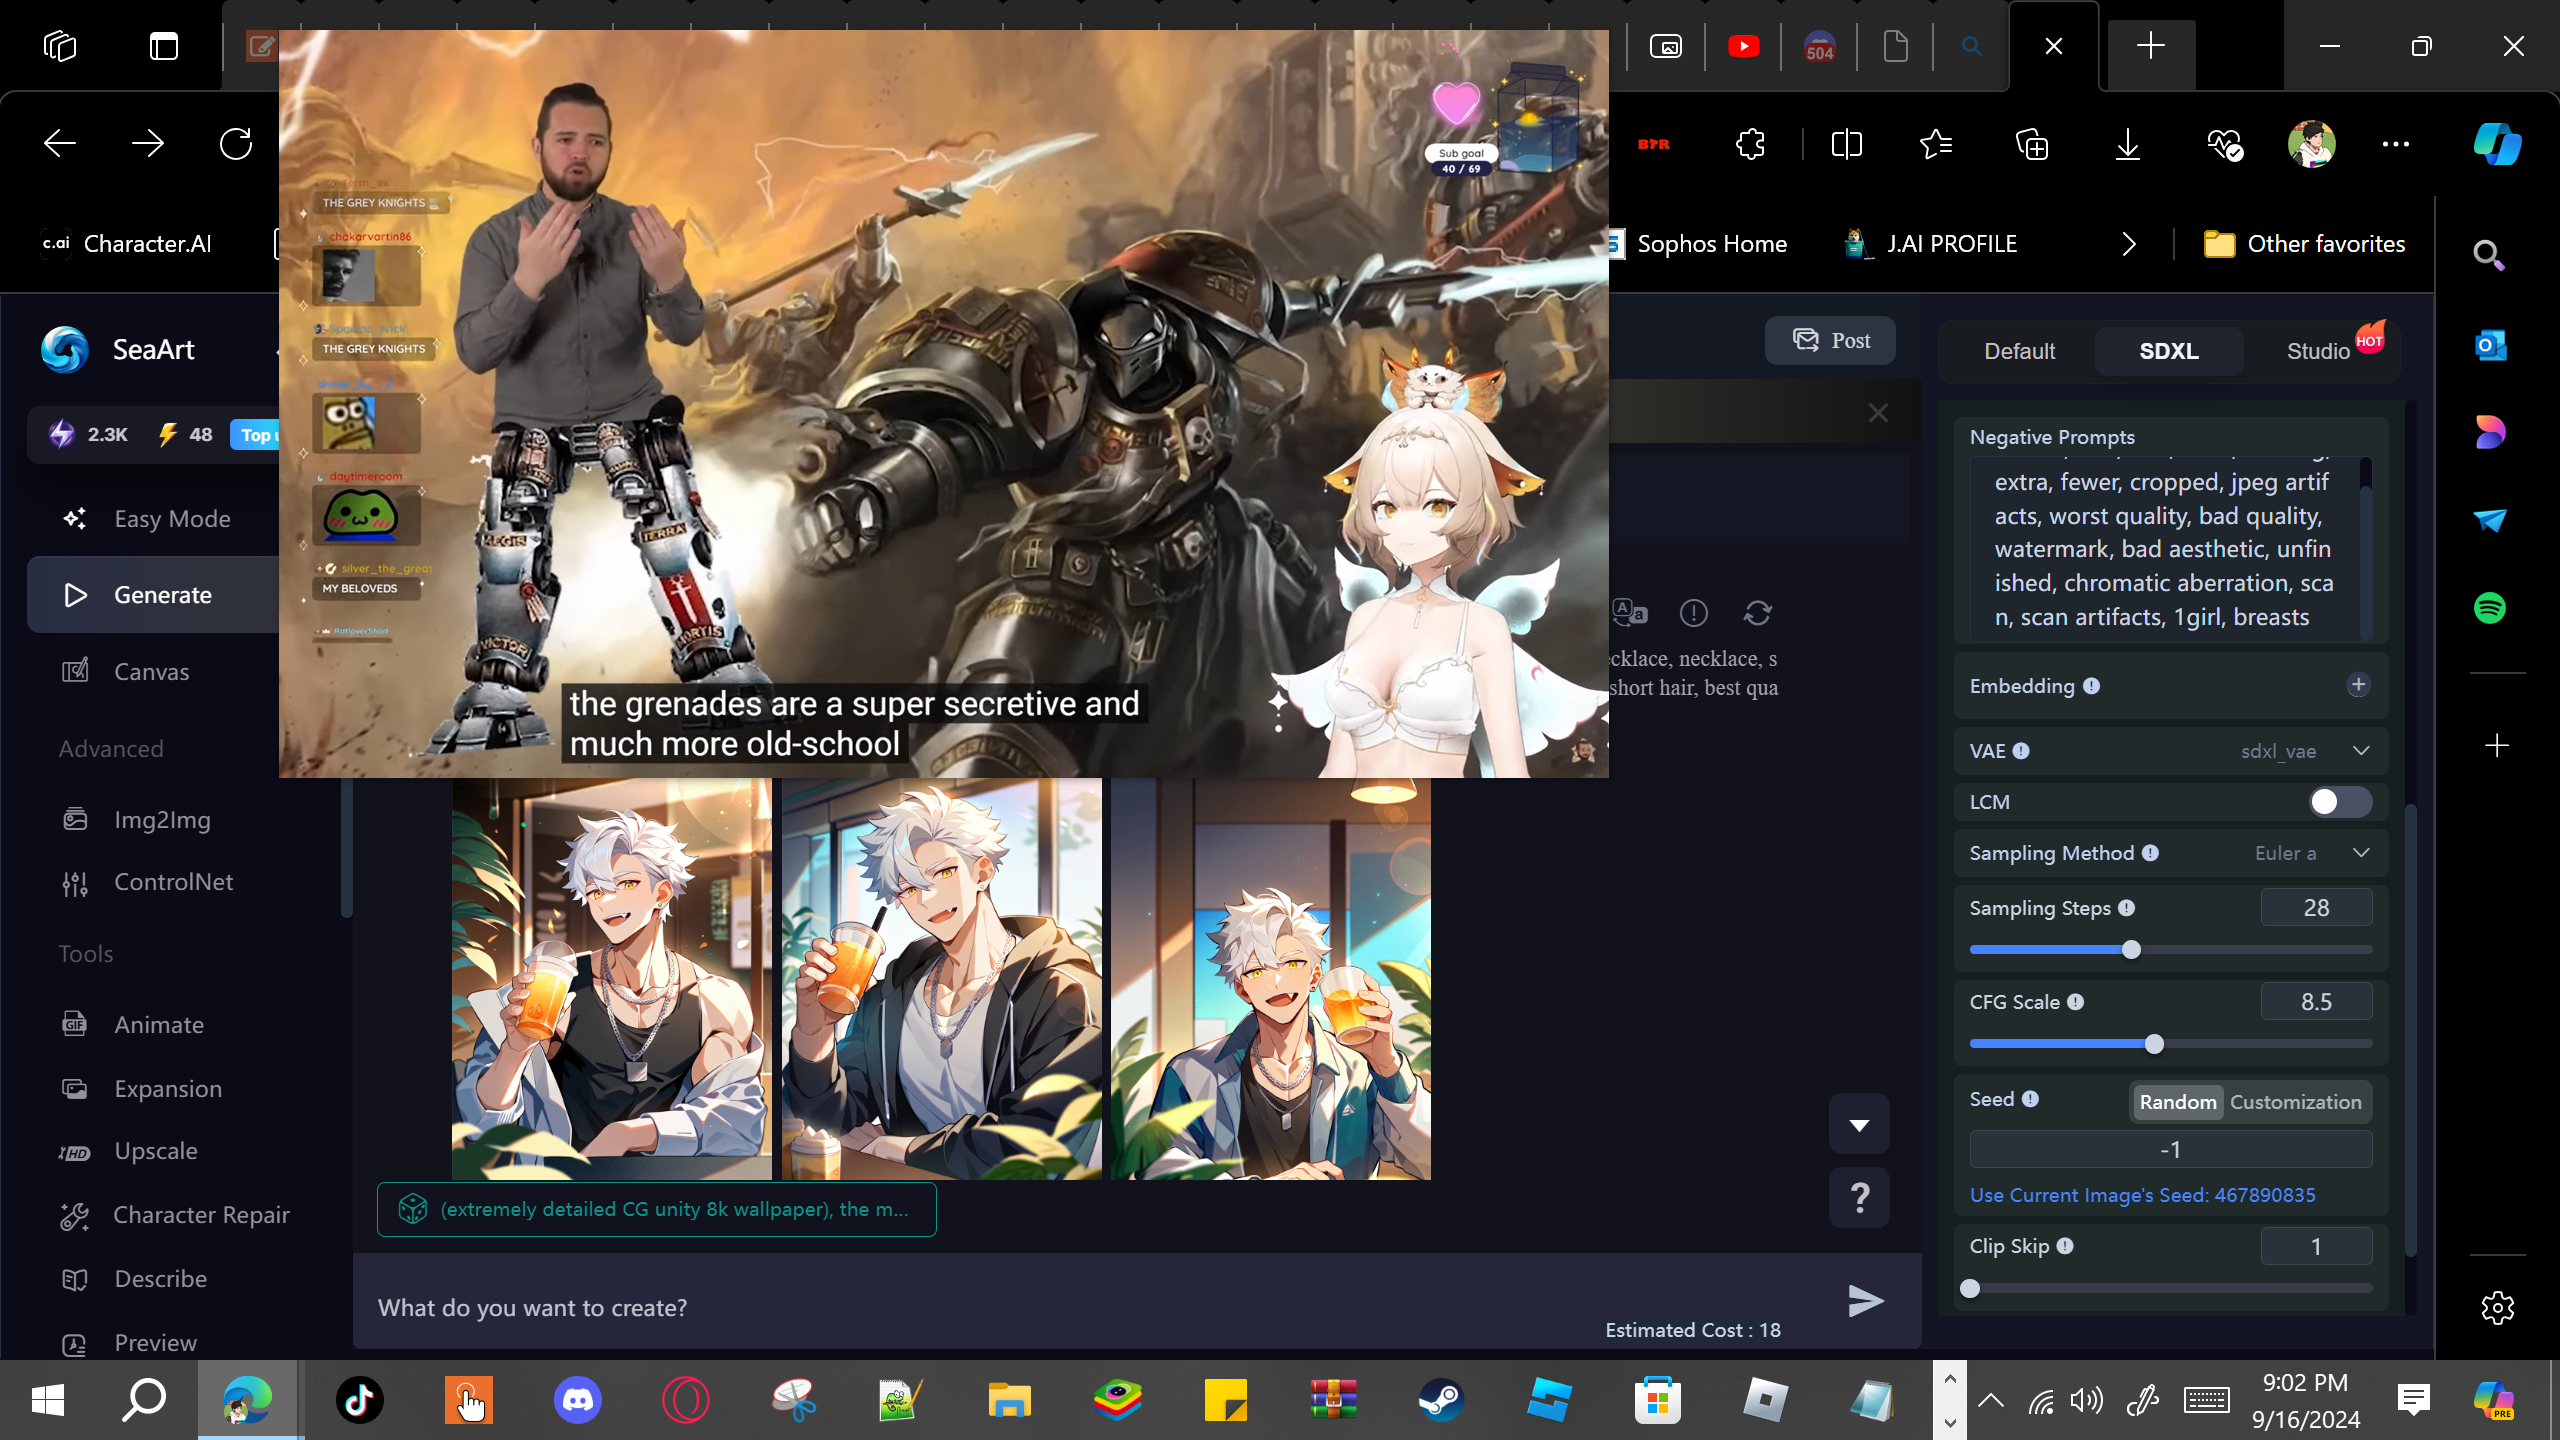Open Character.AI bookmark
Viewport: 2560px width, 1440px height.
pos(127,244)
